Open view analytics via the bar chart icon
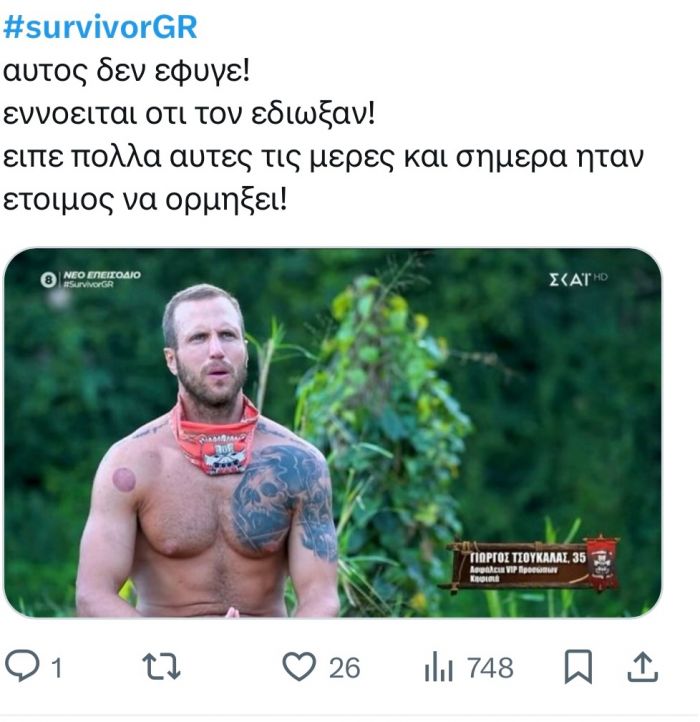This screenshot has width=700, height=722. click(x=438, y=666)
